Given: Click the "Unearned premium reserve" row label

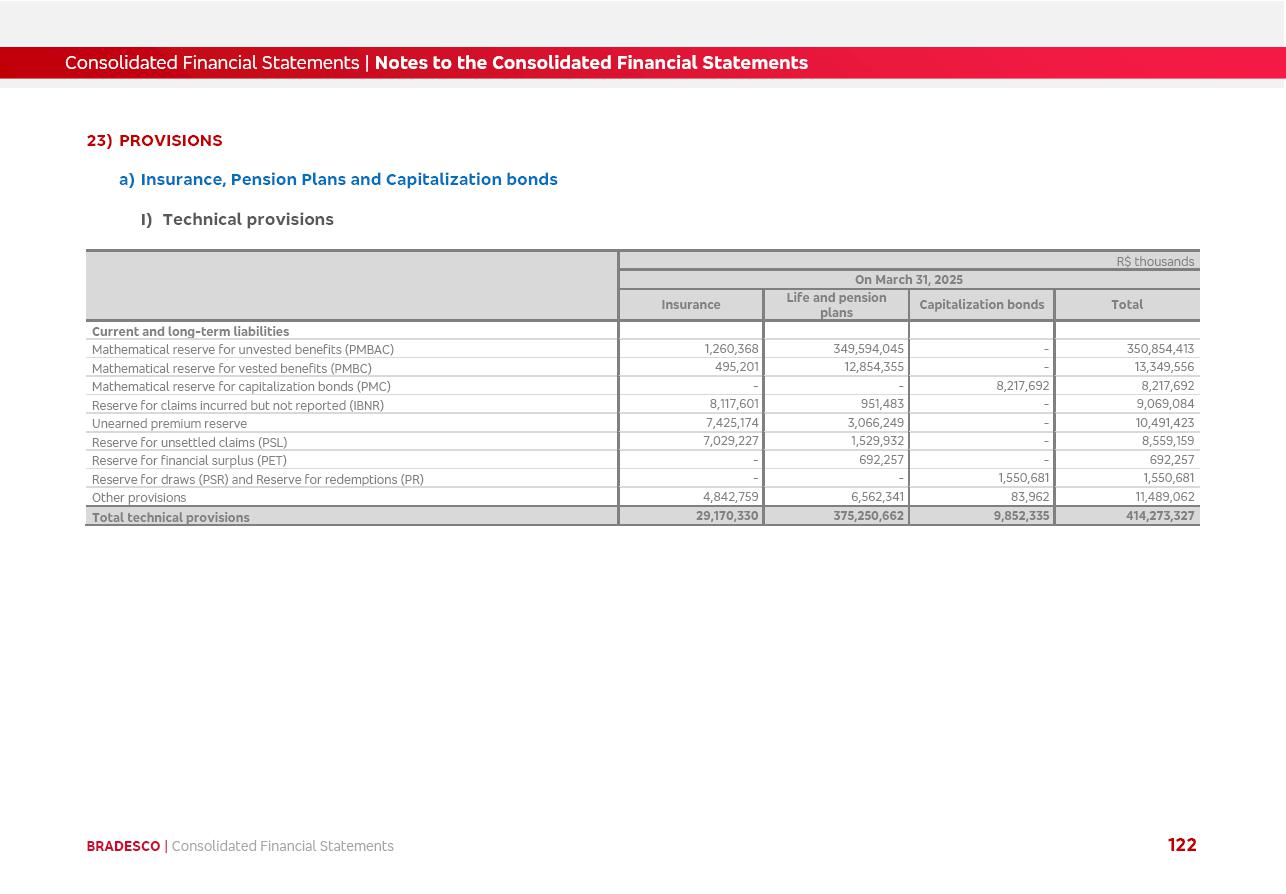Looking at the screenshot, I should click(169, 424).
